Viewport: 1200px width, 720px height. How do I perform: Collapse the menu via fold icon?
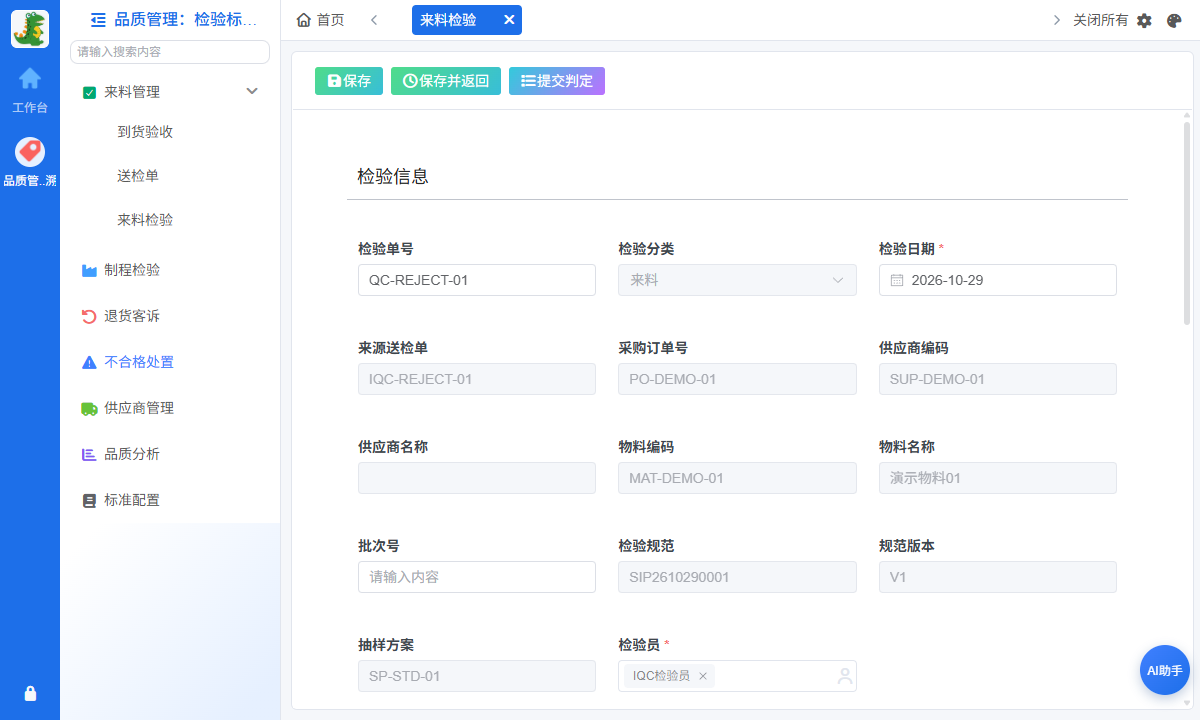click(x=98, y=19)
